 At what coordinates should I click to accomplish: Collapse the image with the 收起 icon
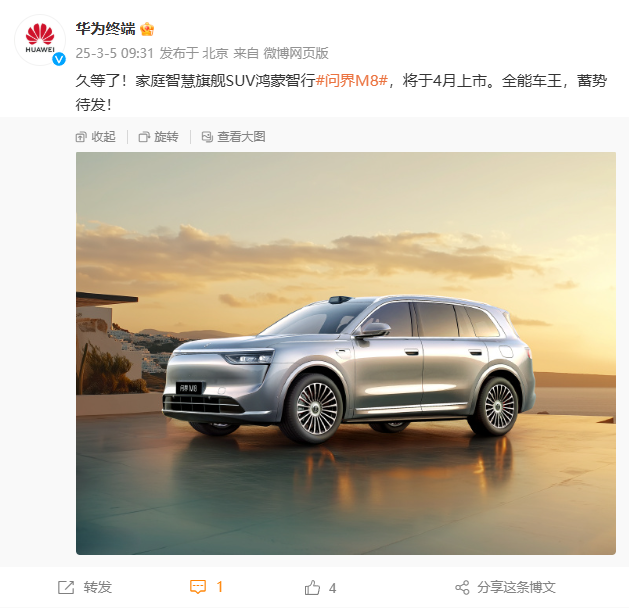tap(81, 137)
